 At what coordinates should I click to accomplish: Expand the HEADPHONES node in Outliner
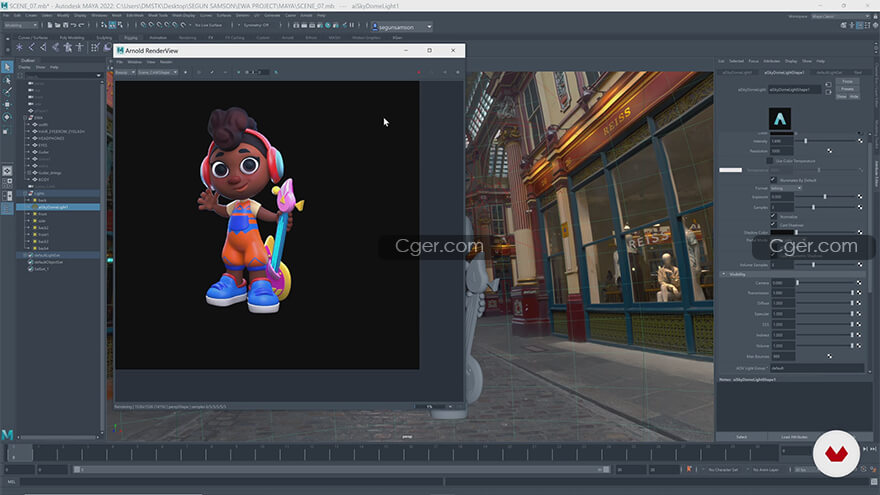[x=29, y=138]
